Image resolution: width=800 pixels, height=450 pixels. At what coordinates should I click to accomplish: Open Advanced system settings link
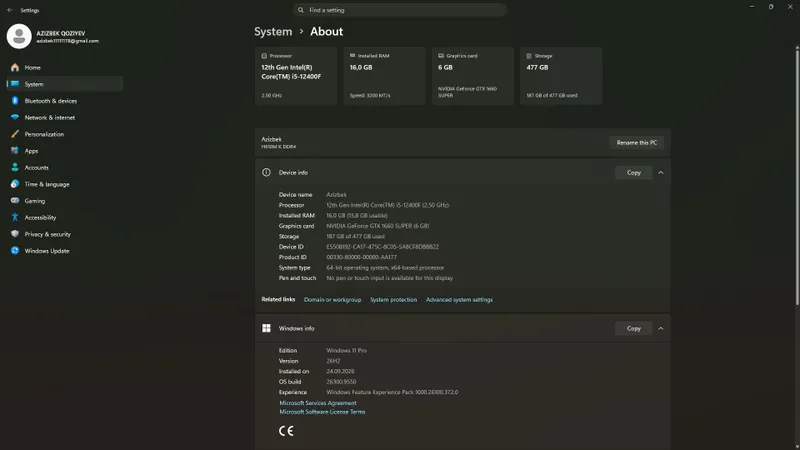[x=459, y=299]
